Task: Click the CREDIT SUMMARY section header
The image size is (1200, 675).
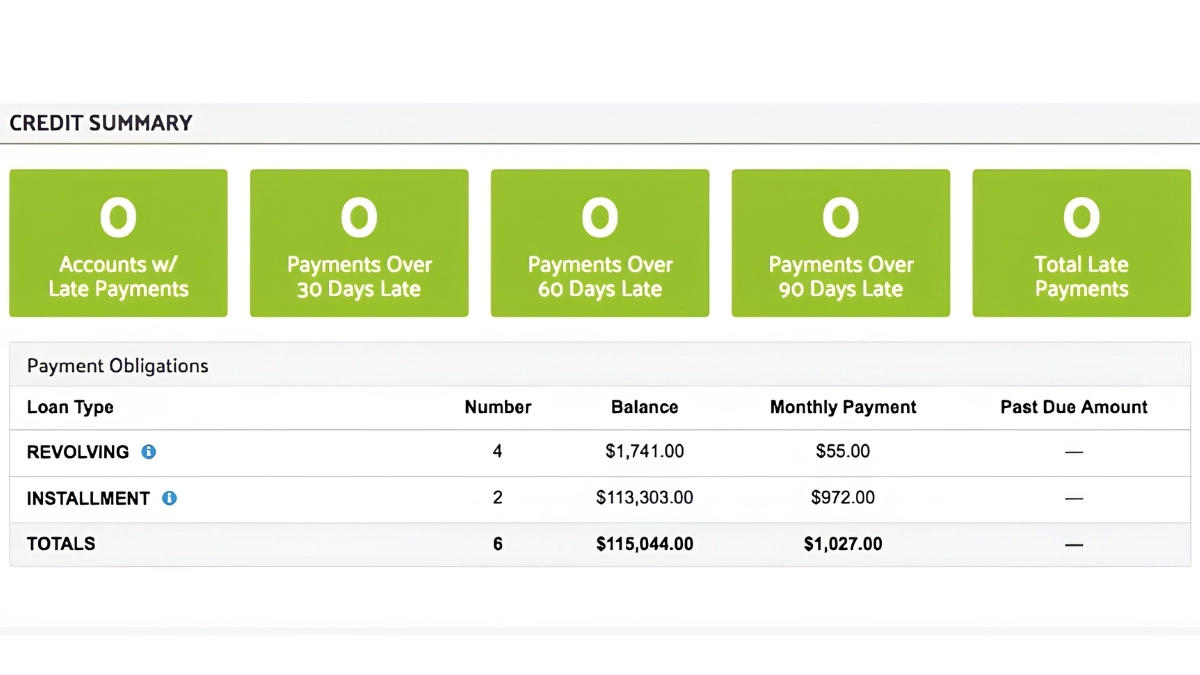Action: point(101,123)
